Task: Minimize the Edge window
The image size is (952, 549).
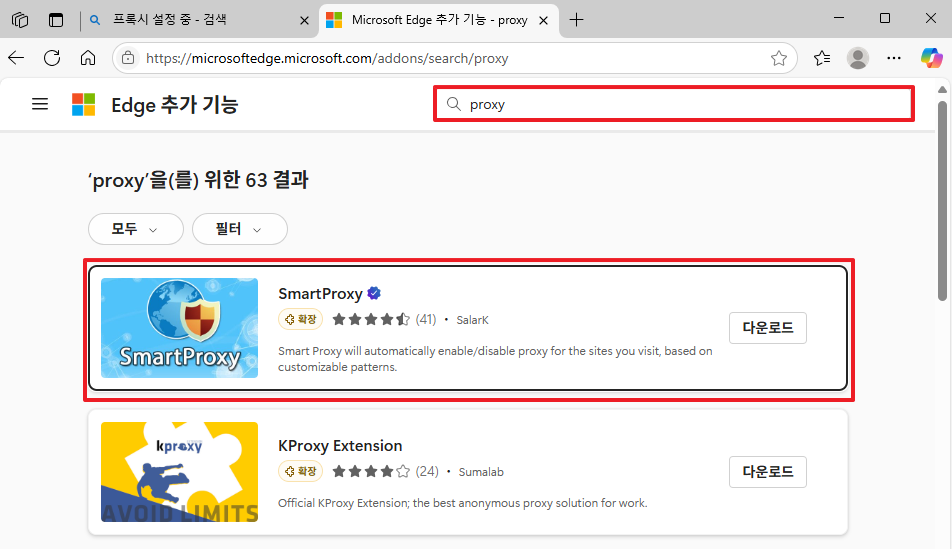Action: pyautogui.click(x=839, y=18)
